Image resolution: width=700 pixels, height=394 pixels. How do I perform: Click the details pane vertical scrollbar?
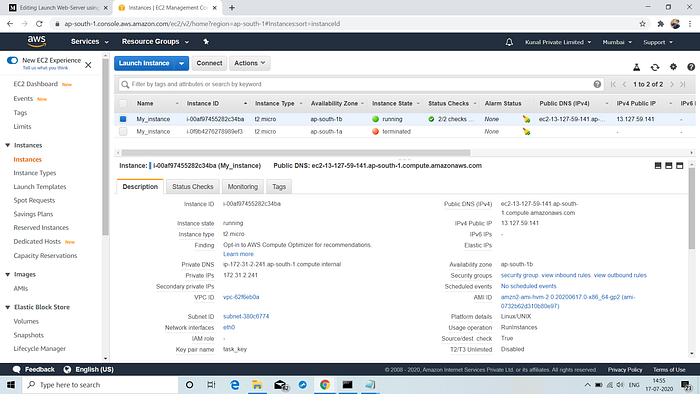692,209
